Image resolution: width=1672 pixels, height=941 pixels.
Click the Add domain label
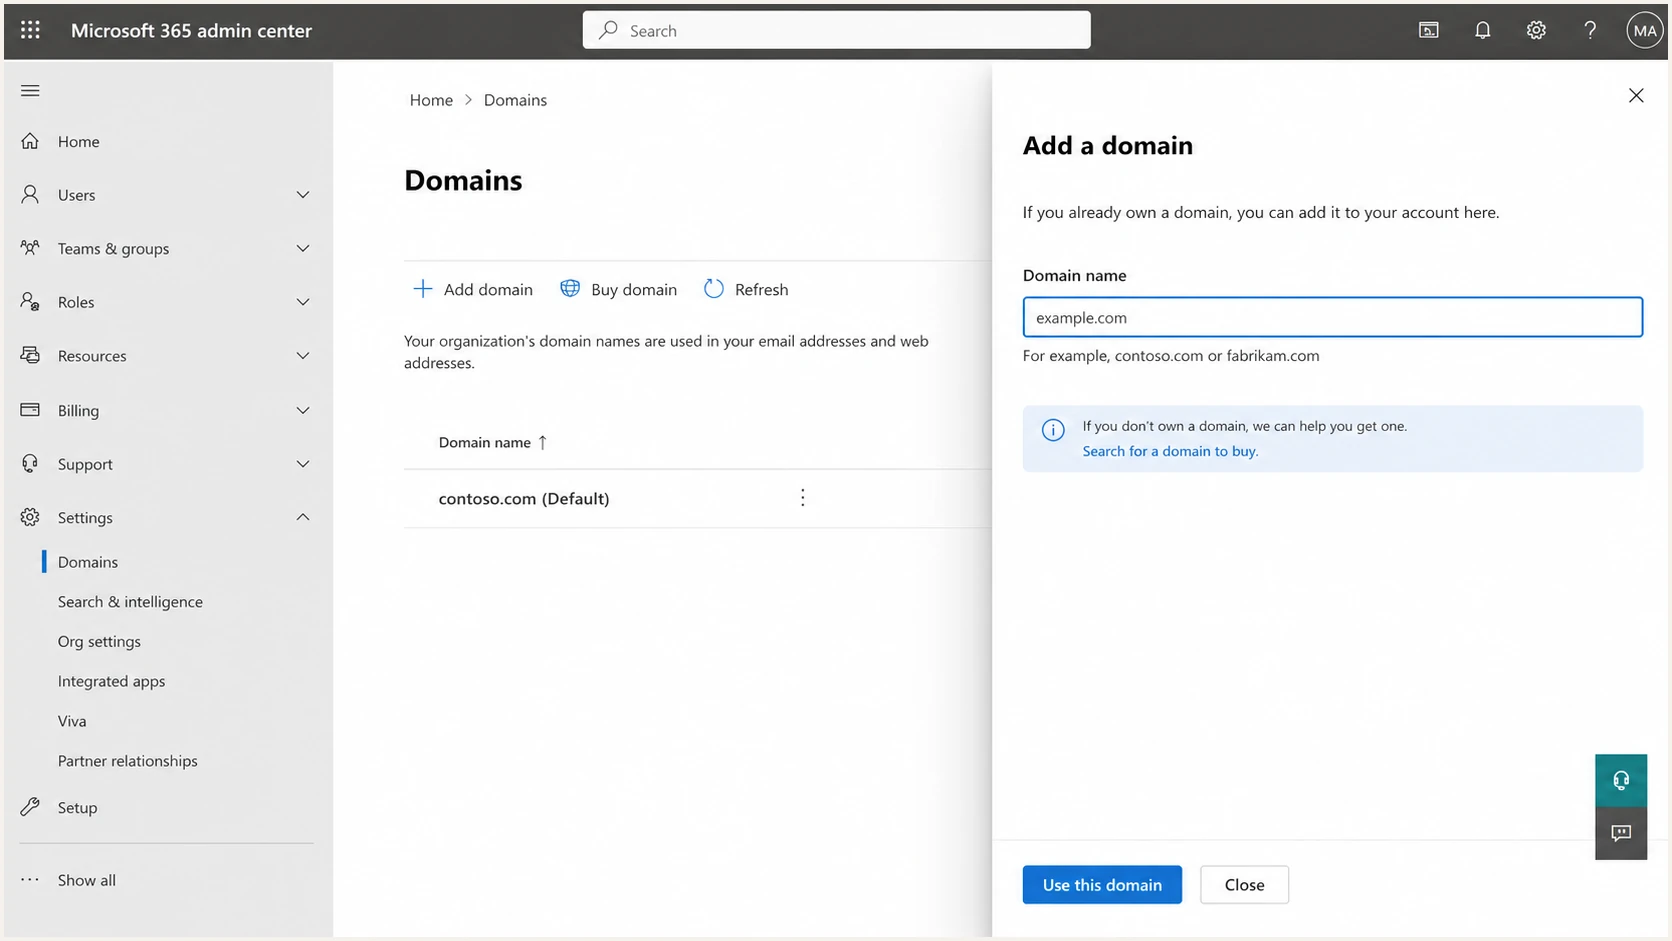tap(488, 289)
